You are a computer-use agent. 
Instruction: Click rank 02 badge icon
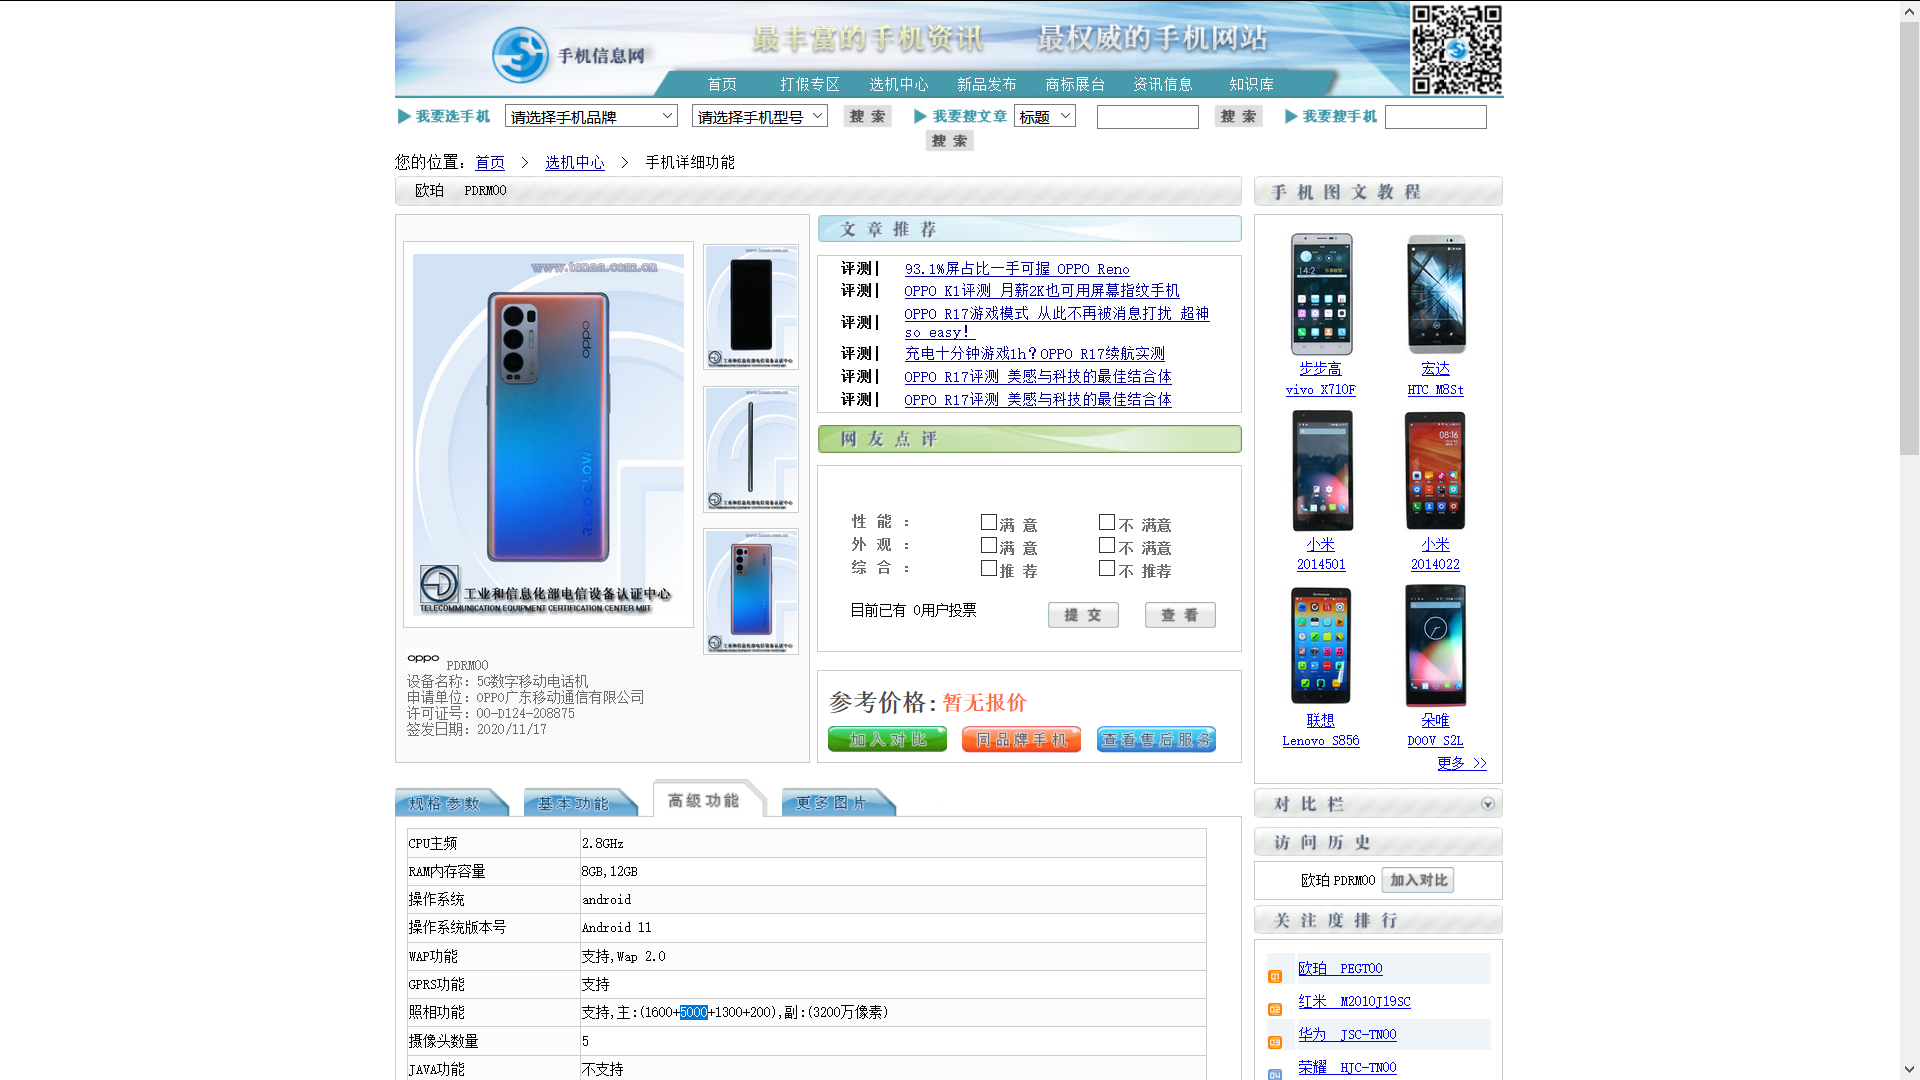[1275, 1009]
